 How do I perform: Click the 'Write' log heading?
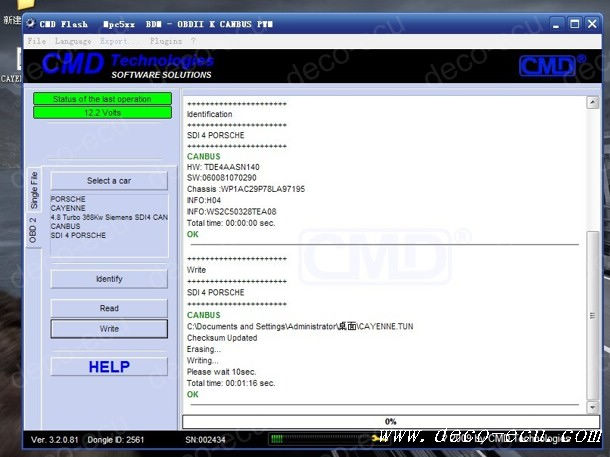point(196,270)
